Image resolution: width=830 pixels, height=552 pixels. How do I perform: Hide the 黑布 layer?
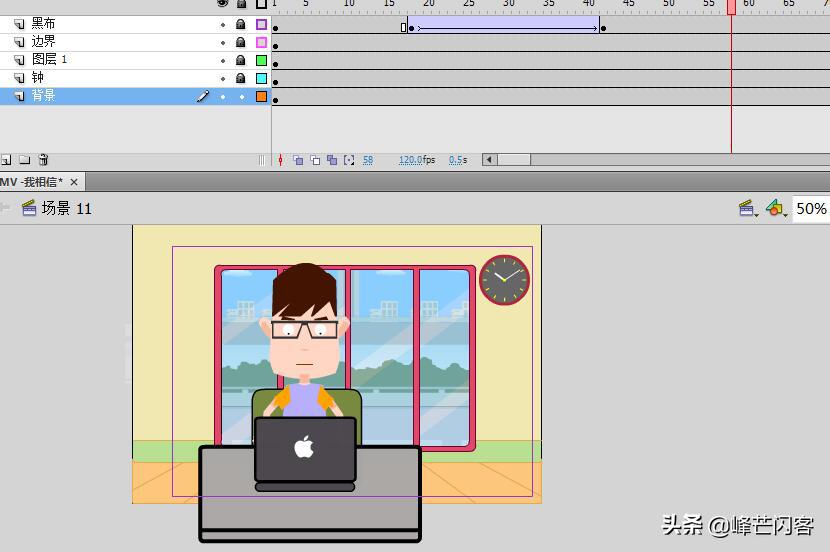[223, 25]
